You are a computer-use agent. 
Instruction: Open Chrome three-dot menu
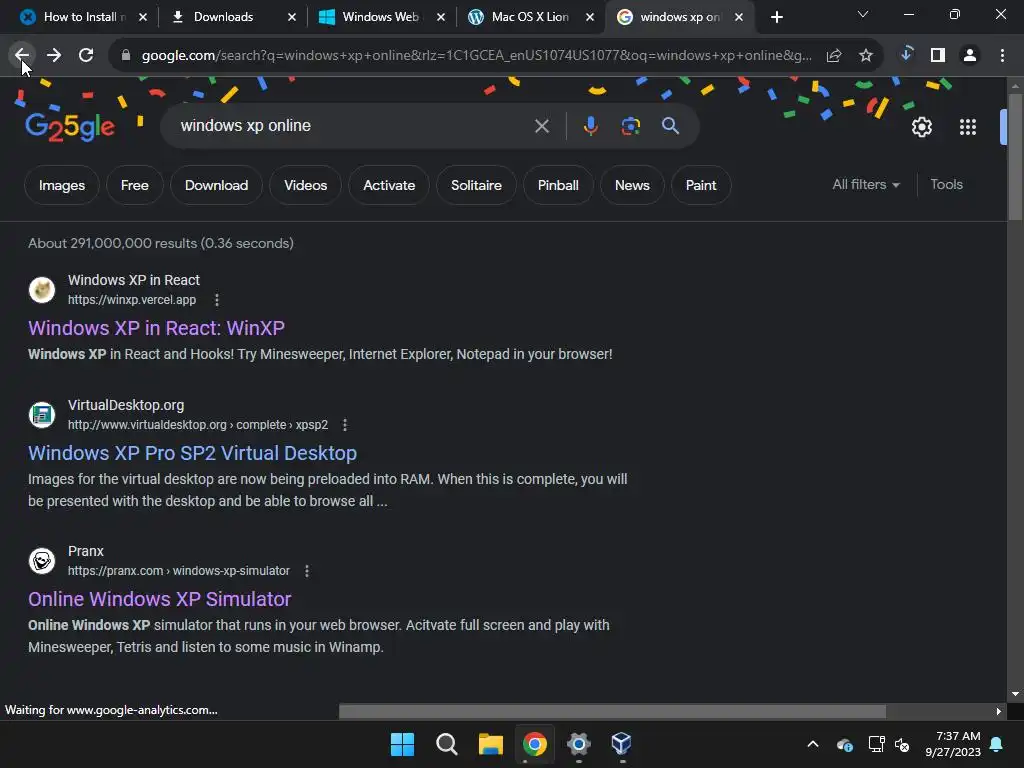[x=1002, y=56]
